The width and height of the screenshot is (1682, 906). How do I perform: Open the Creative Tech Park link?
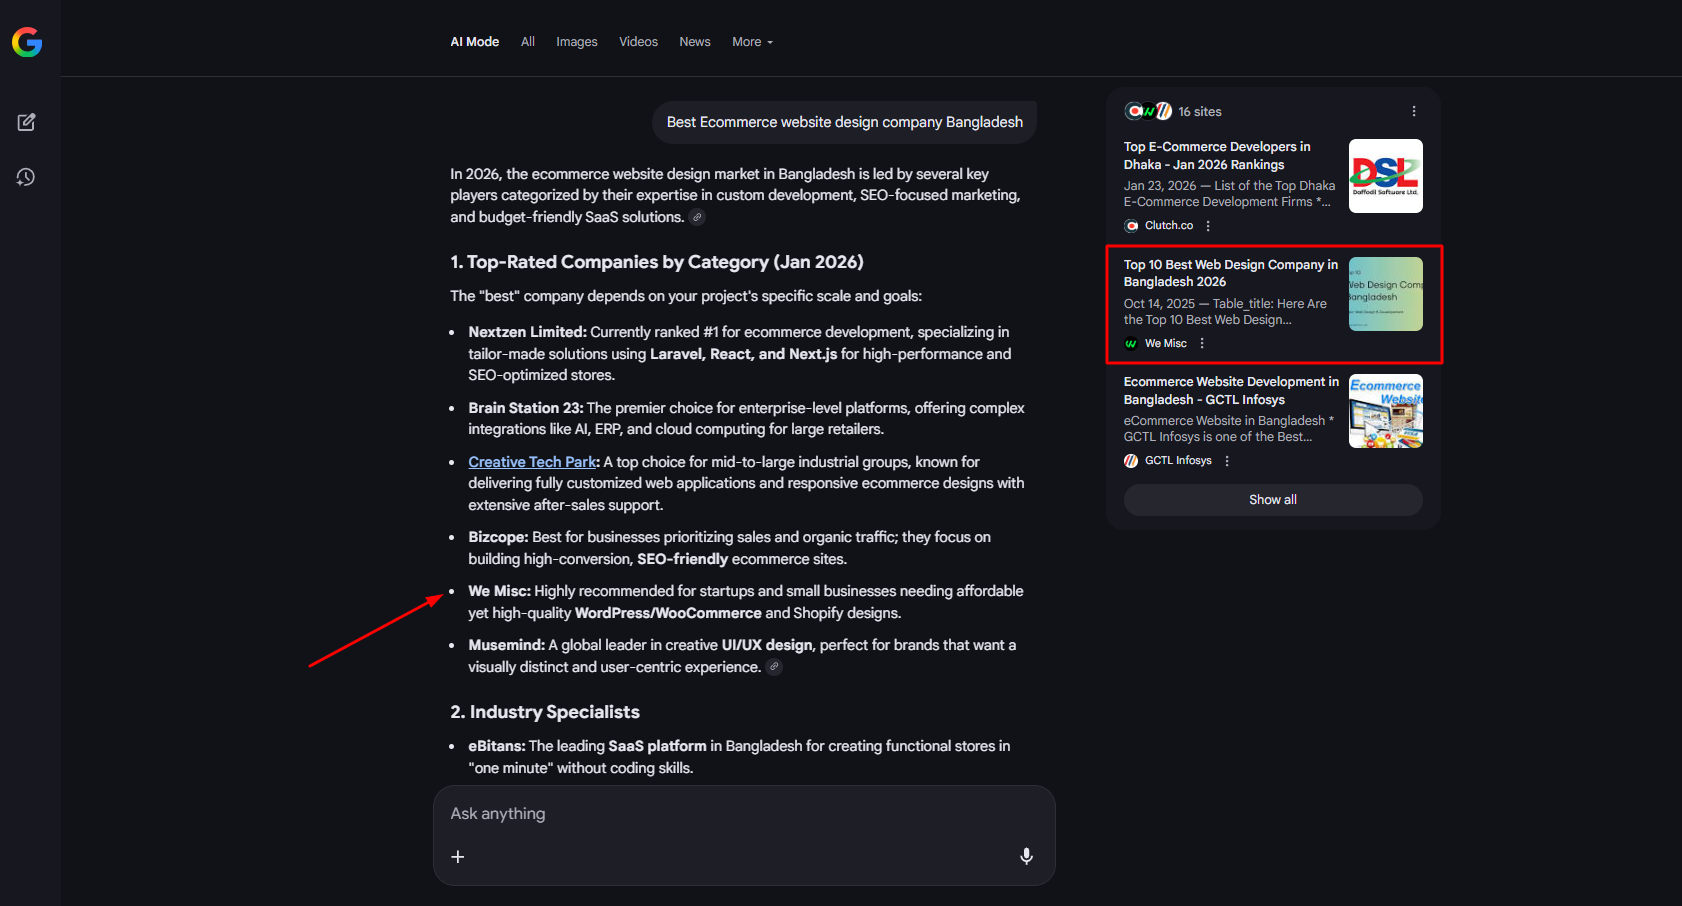[532, 462]
